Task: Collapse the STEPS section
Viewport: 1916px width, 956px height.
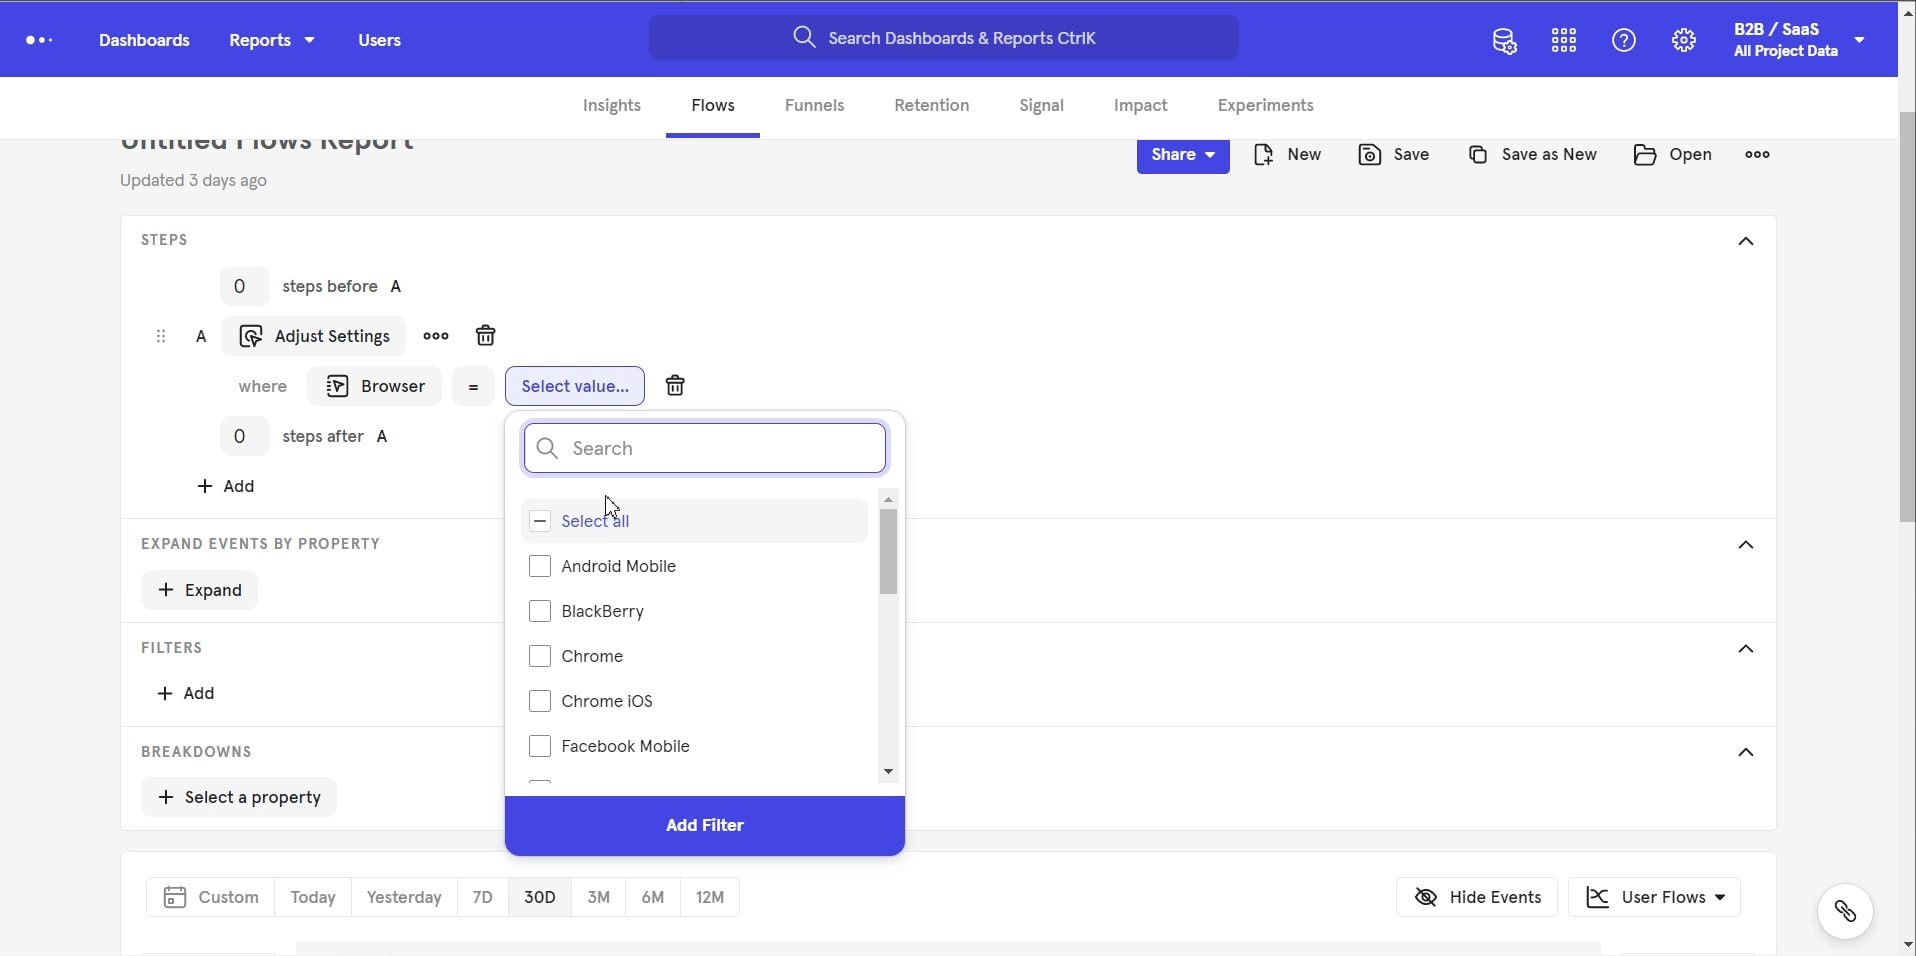Action: (x=1747, y=241)
